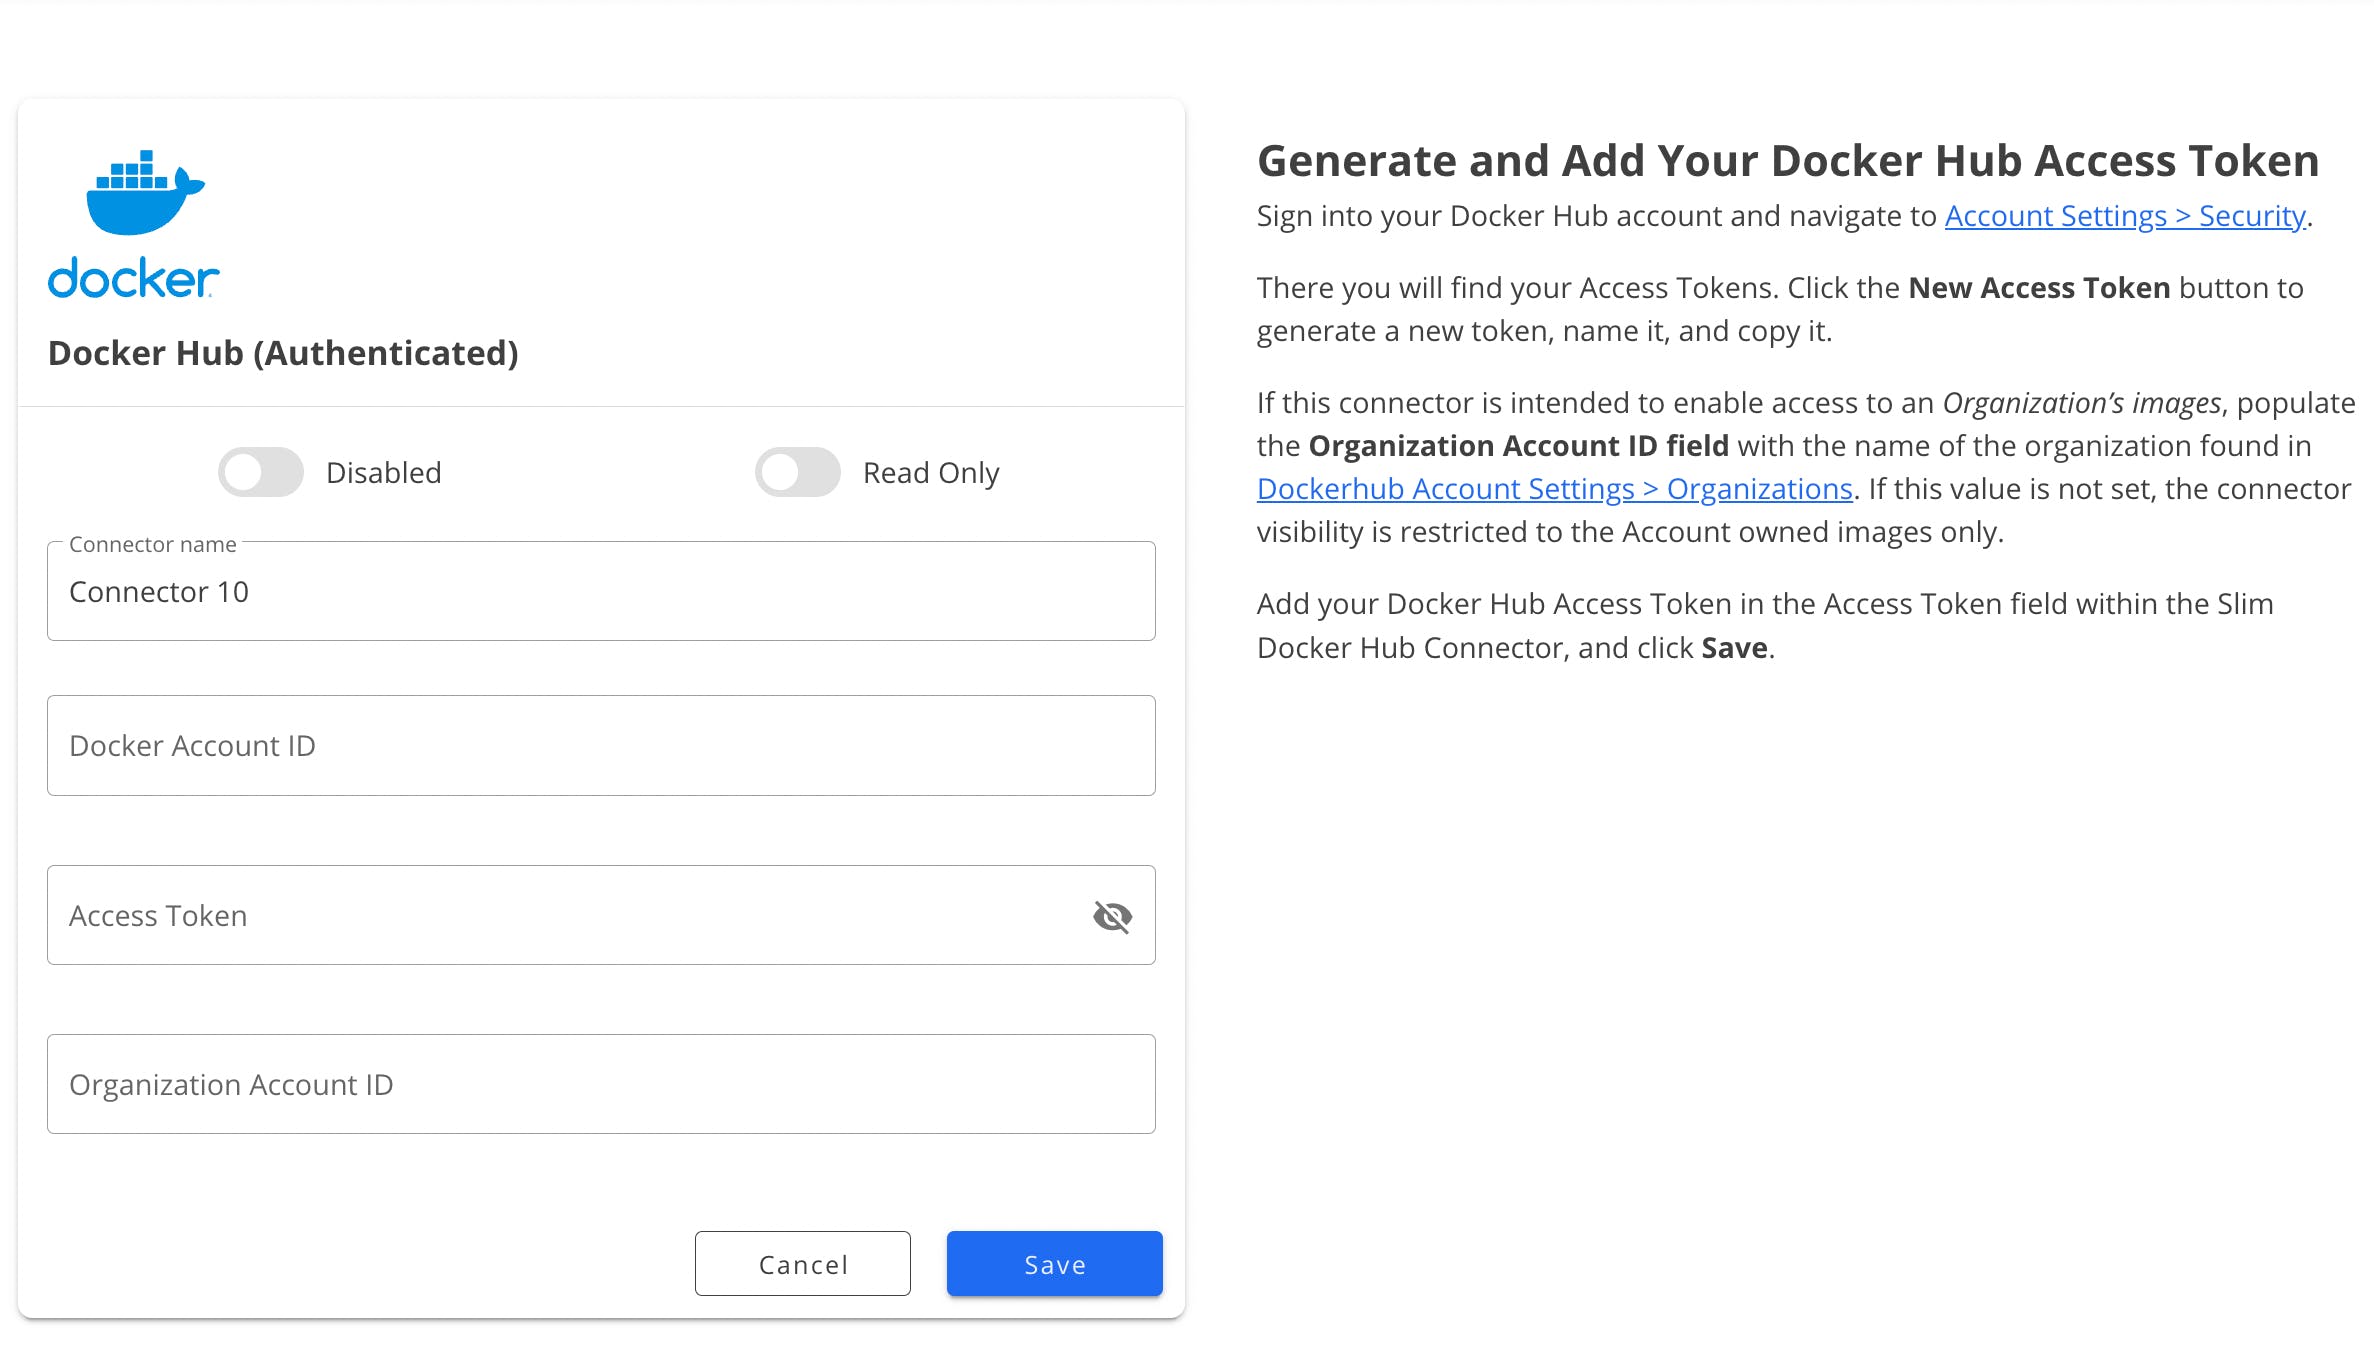Click the "Disabled" toggle label text
The height and width of the screenshot is (1364, 2374).
click(383, 473)
